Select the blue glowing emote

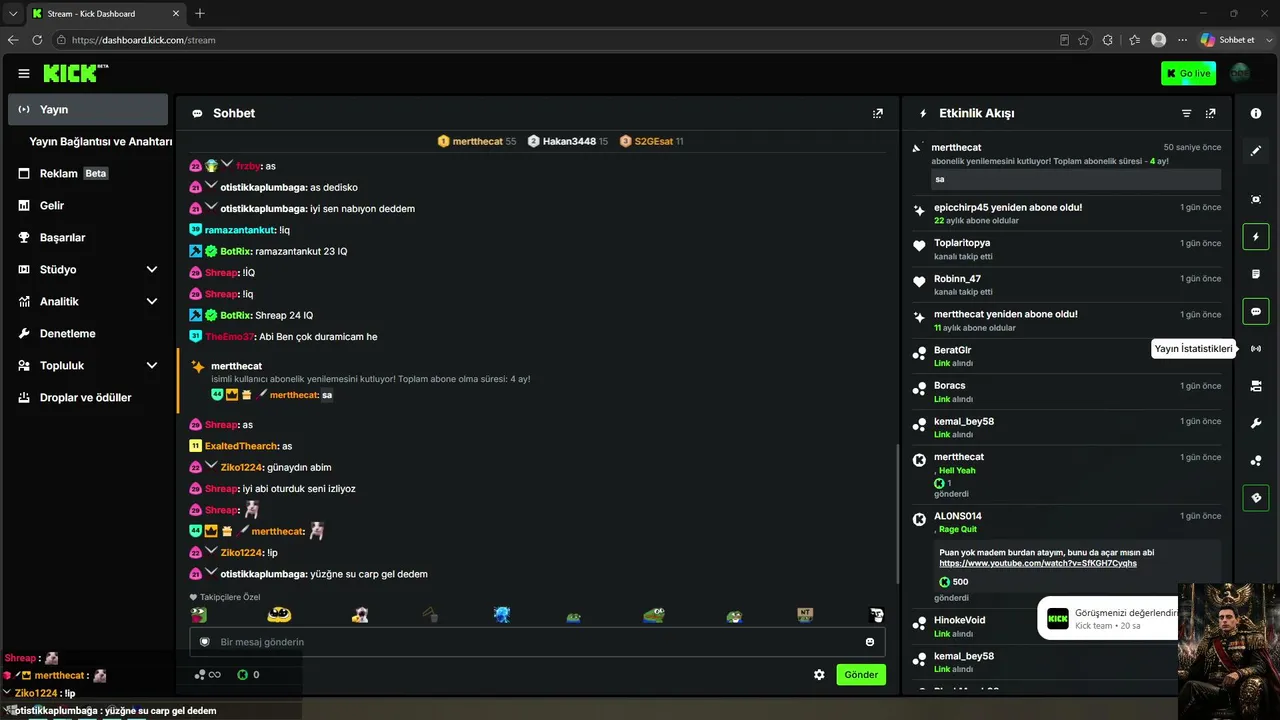pyautogui.click(x=502, y=615)
